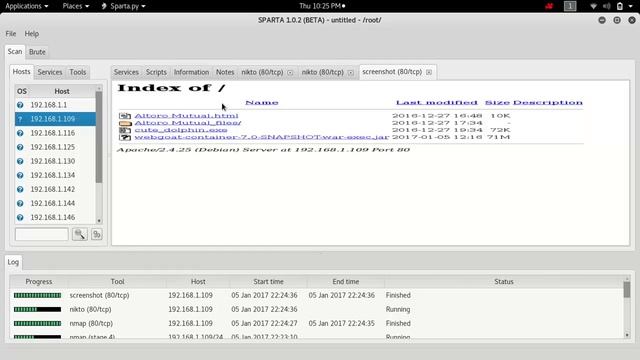Screen dimensions: 640x360
Task: Click the folder icon next to Altoro Mutual_files
Action: [125, 123]
